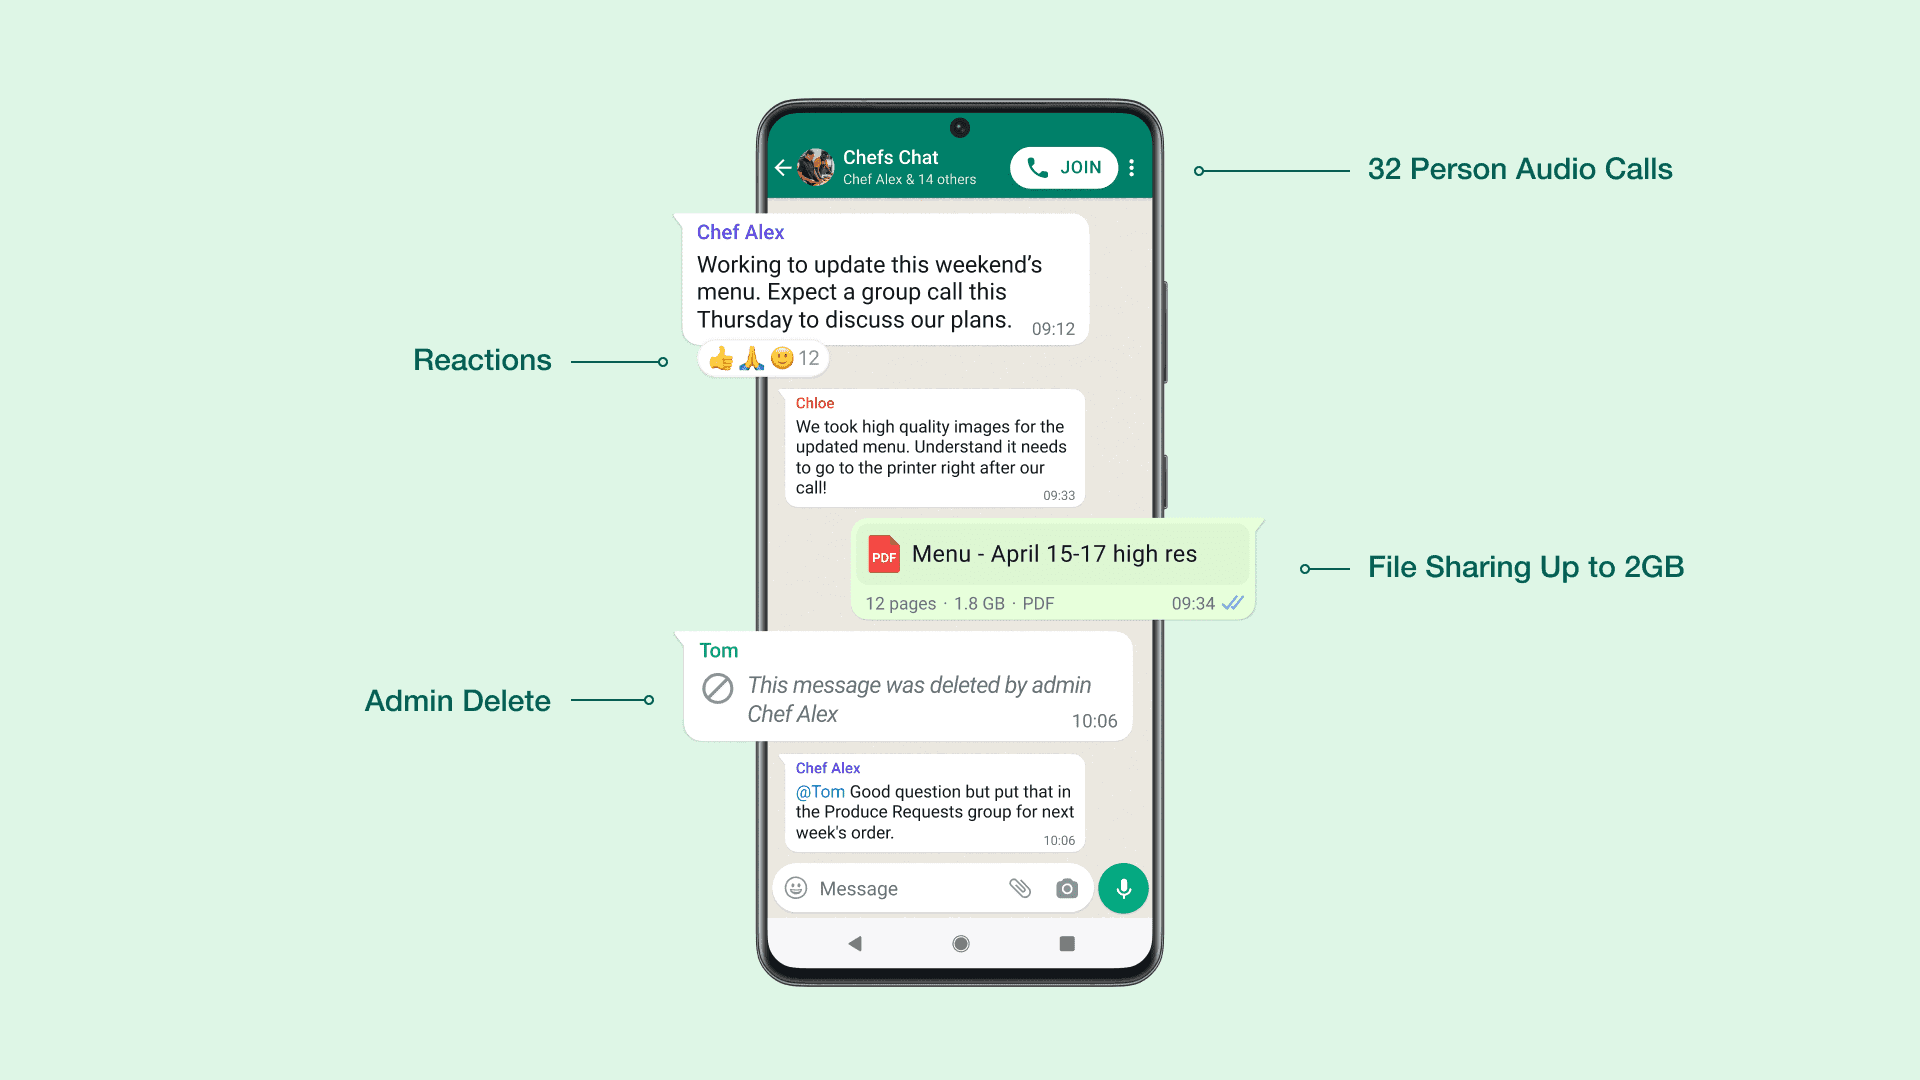Select the praying hands emoji reaction
Image resolution: width=1920 pixels, height=1080 pixels.
(748, 357)
